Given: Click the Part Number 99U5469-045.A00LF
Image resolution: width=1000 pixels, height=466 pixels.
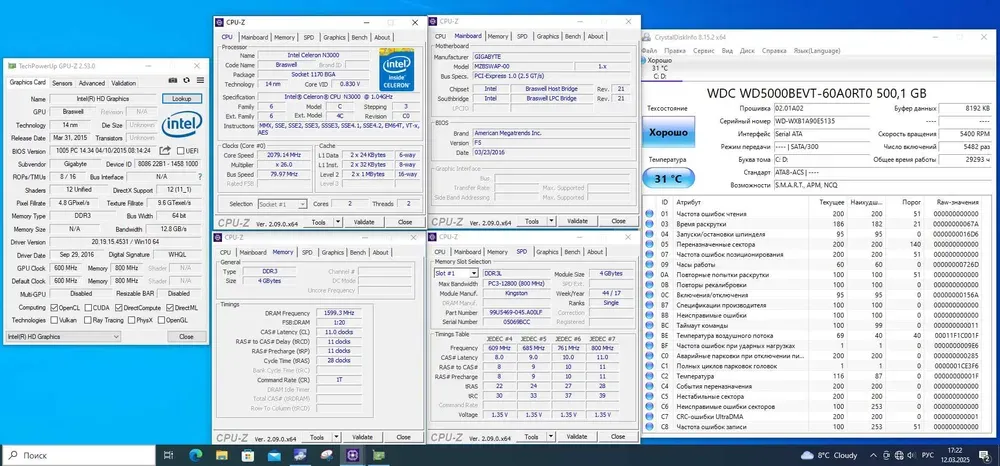Looking at the screenshot, I should point(514,313).
